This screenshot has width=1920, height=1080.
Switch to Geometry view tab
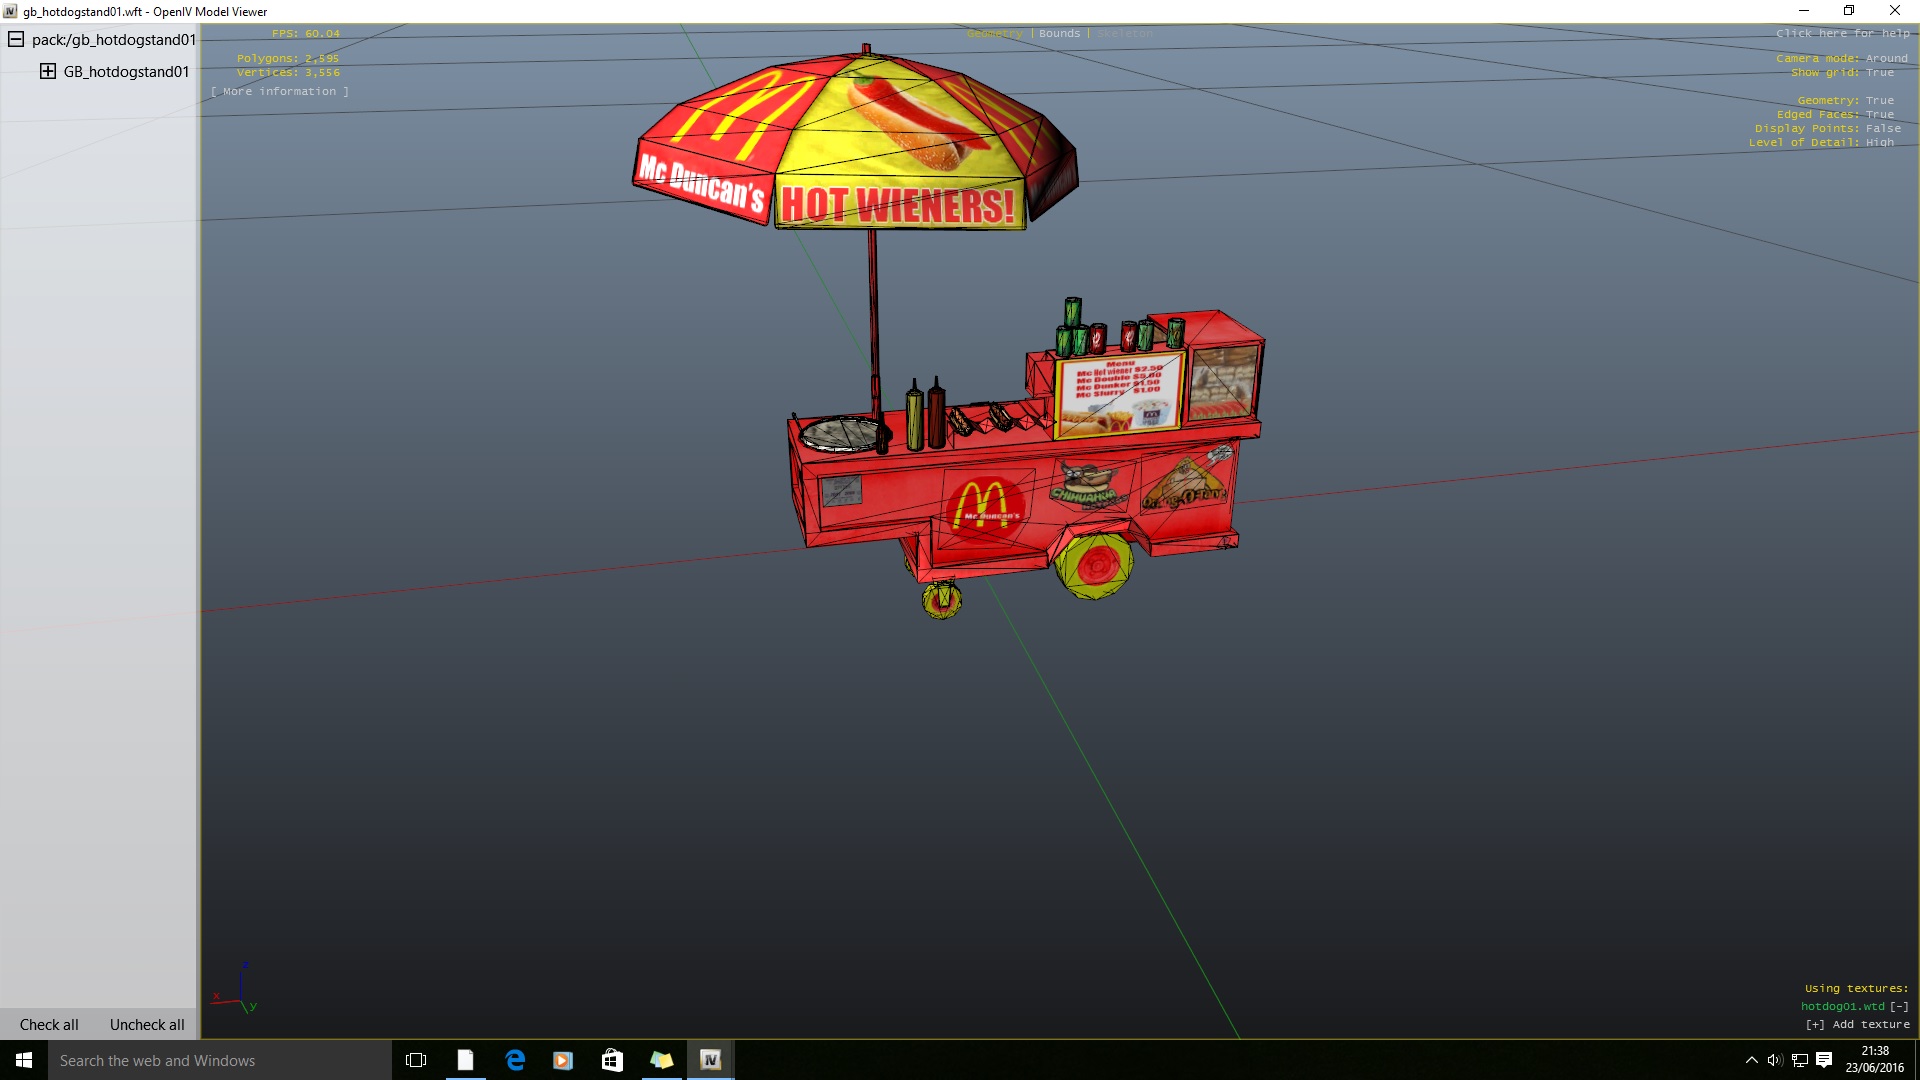click(x=995, y=34)
